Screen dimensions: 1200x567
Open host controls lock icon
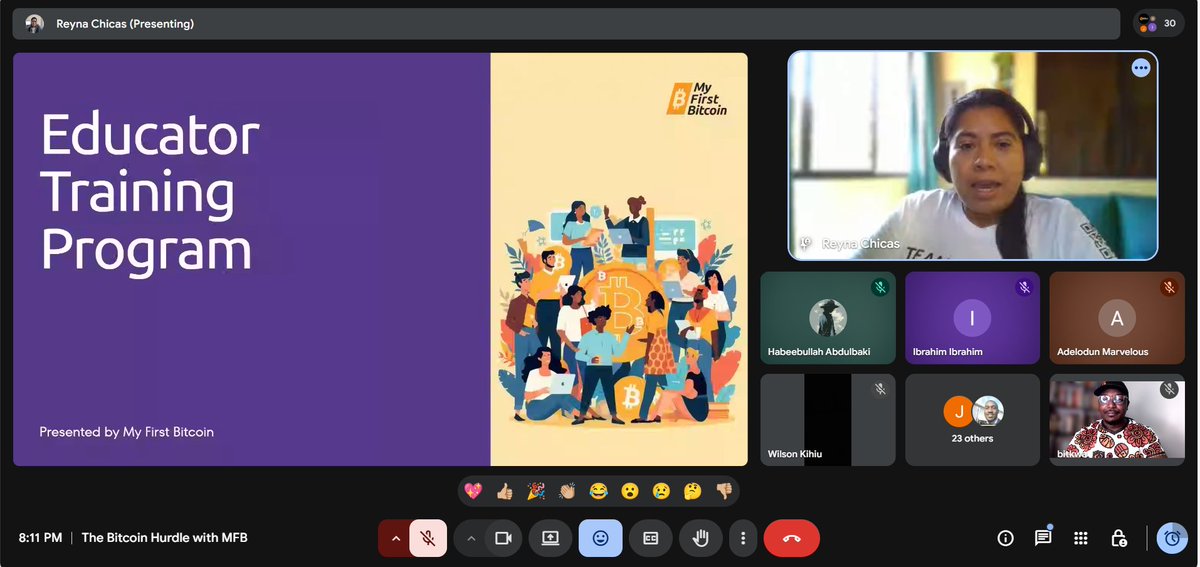[x=1119, y=538]
